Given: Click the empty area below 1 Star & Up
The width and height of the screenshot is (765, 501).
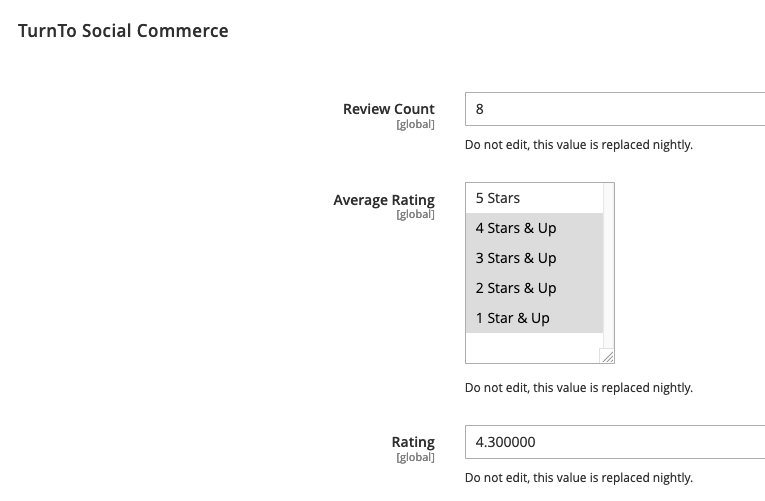Looking at the screenshot, I should tap(534, 346).
